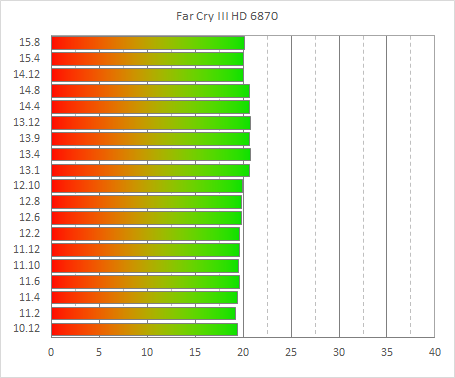Click the 20 value on horizontal axis

point(243,352)
